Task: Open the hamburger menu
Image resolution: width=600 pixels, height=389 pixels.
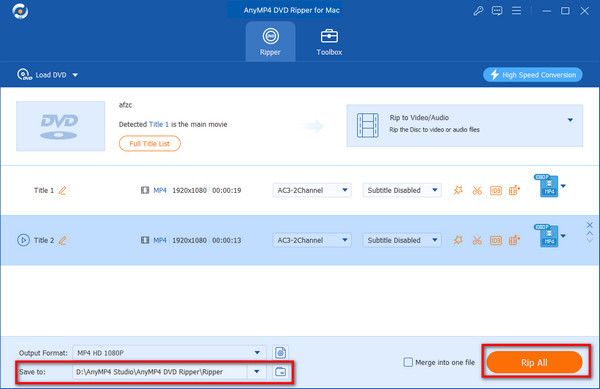Action: [517, 11]
